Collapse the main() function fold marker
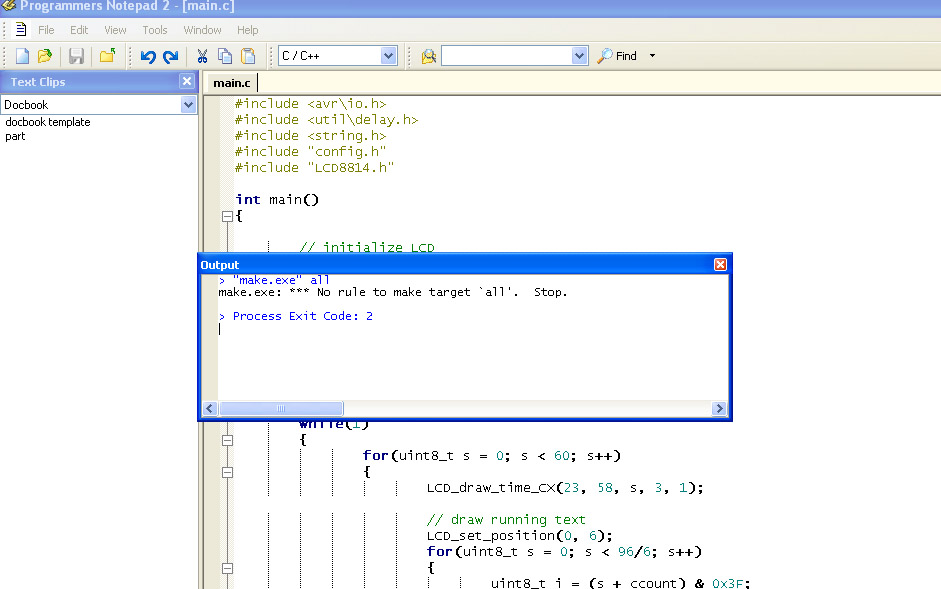Image resolution: width=941 pixels, height=589 pixels. coord(227,216)
